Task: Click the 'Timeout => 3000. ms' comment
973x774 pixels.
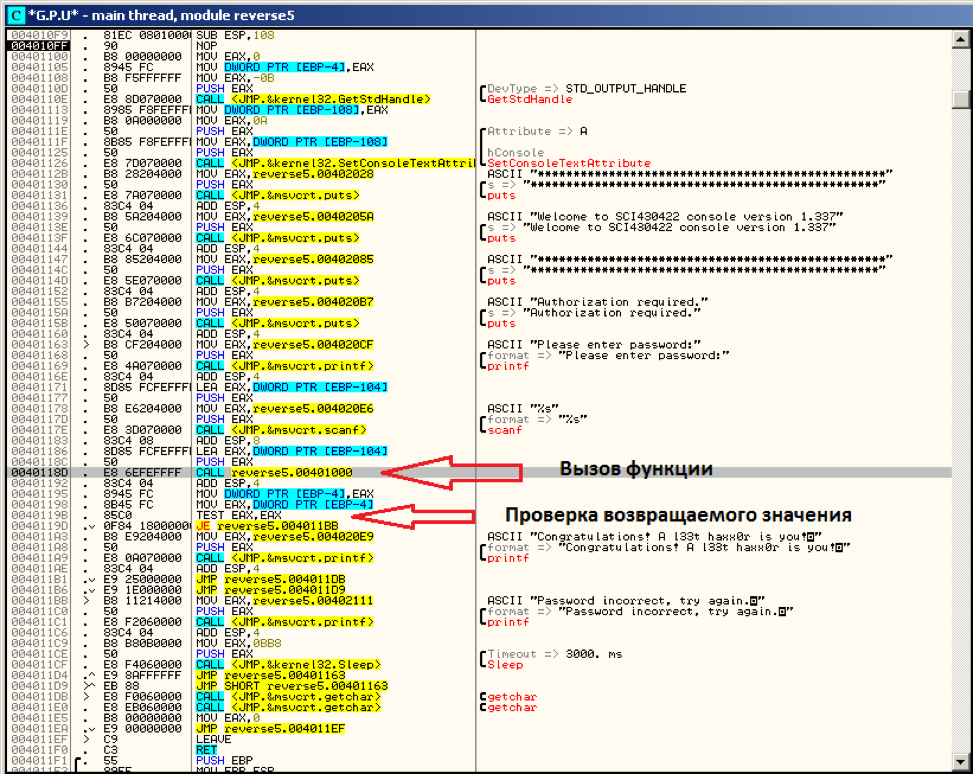Action: click(x=555, y=654)
